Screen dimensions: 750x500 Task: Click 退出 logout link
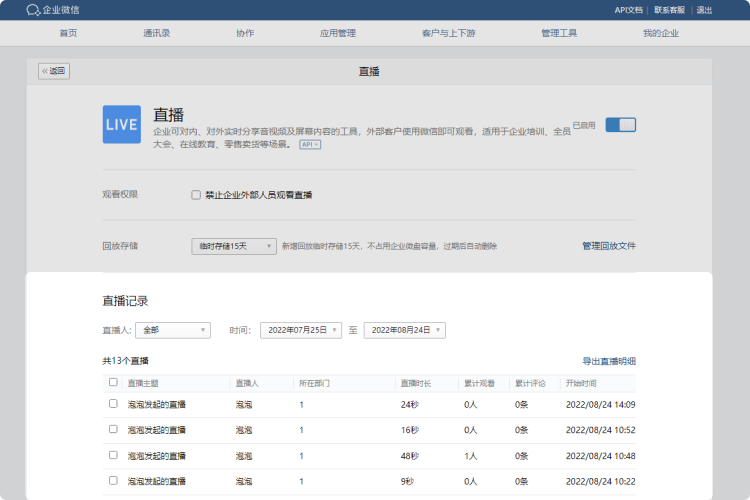[x=704, y=10]
